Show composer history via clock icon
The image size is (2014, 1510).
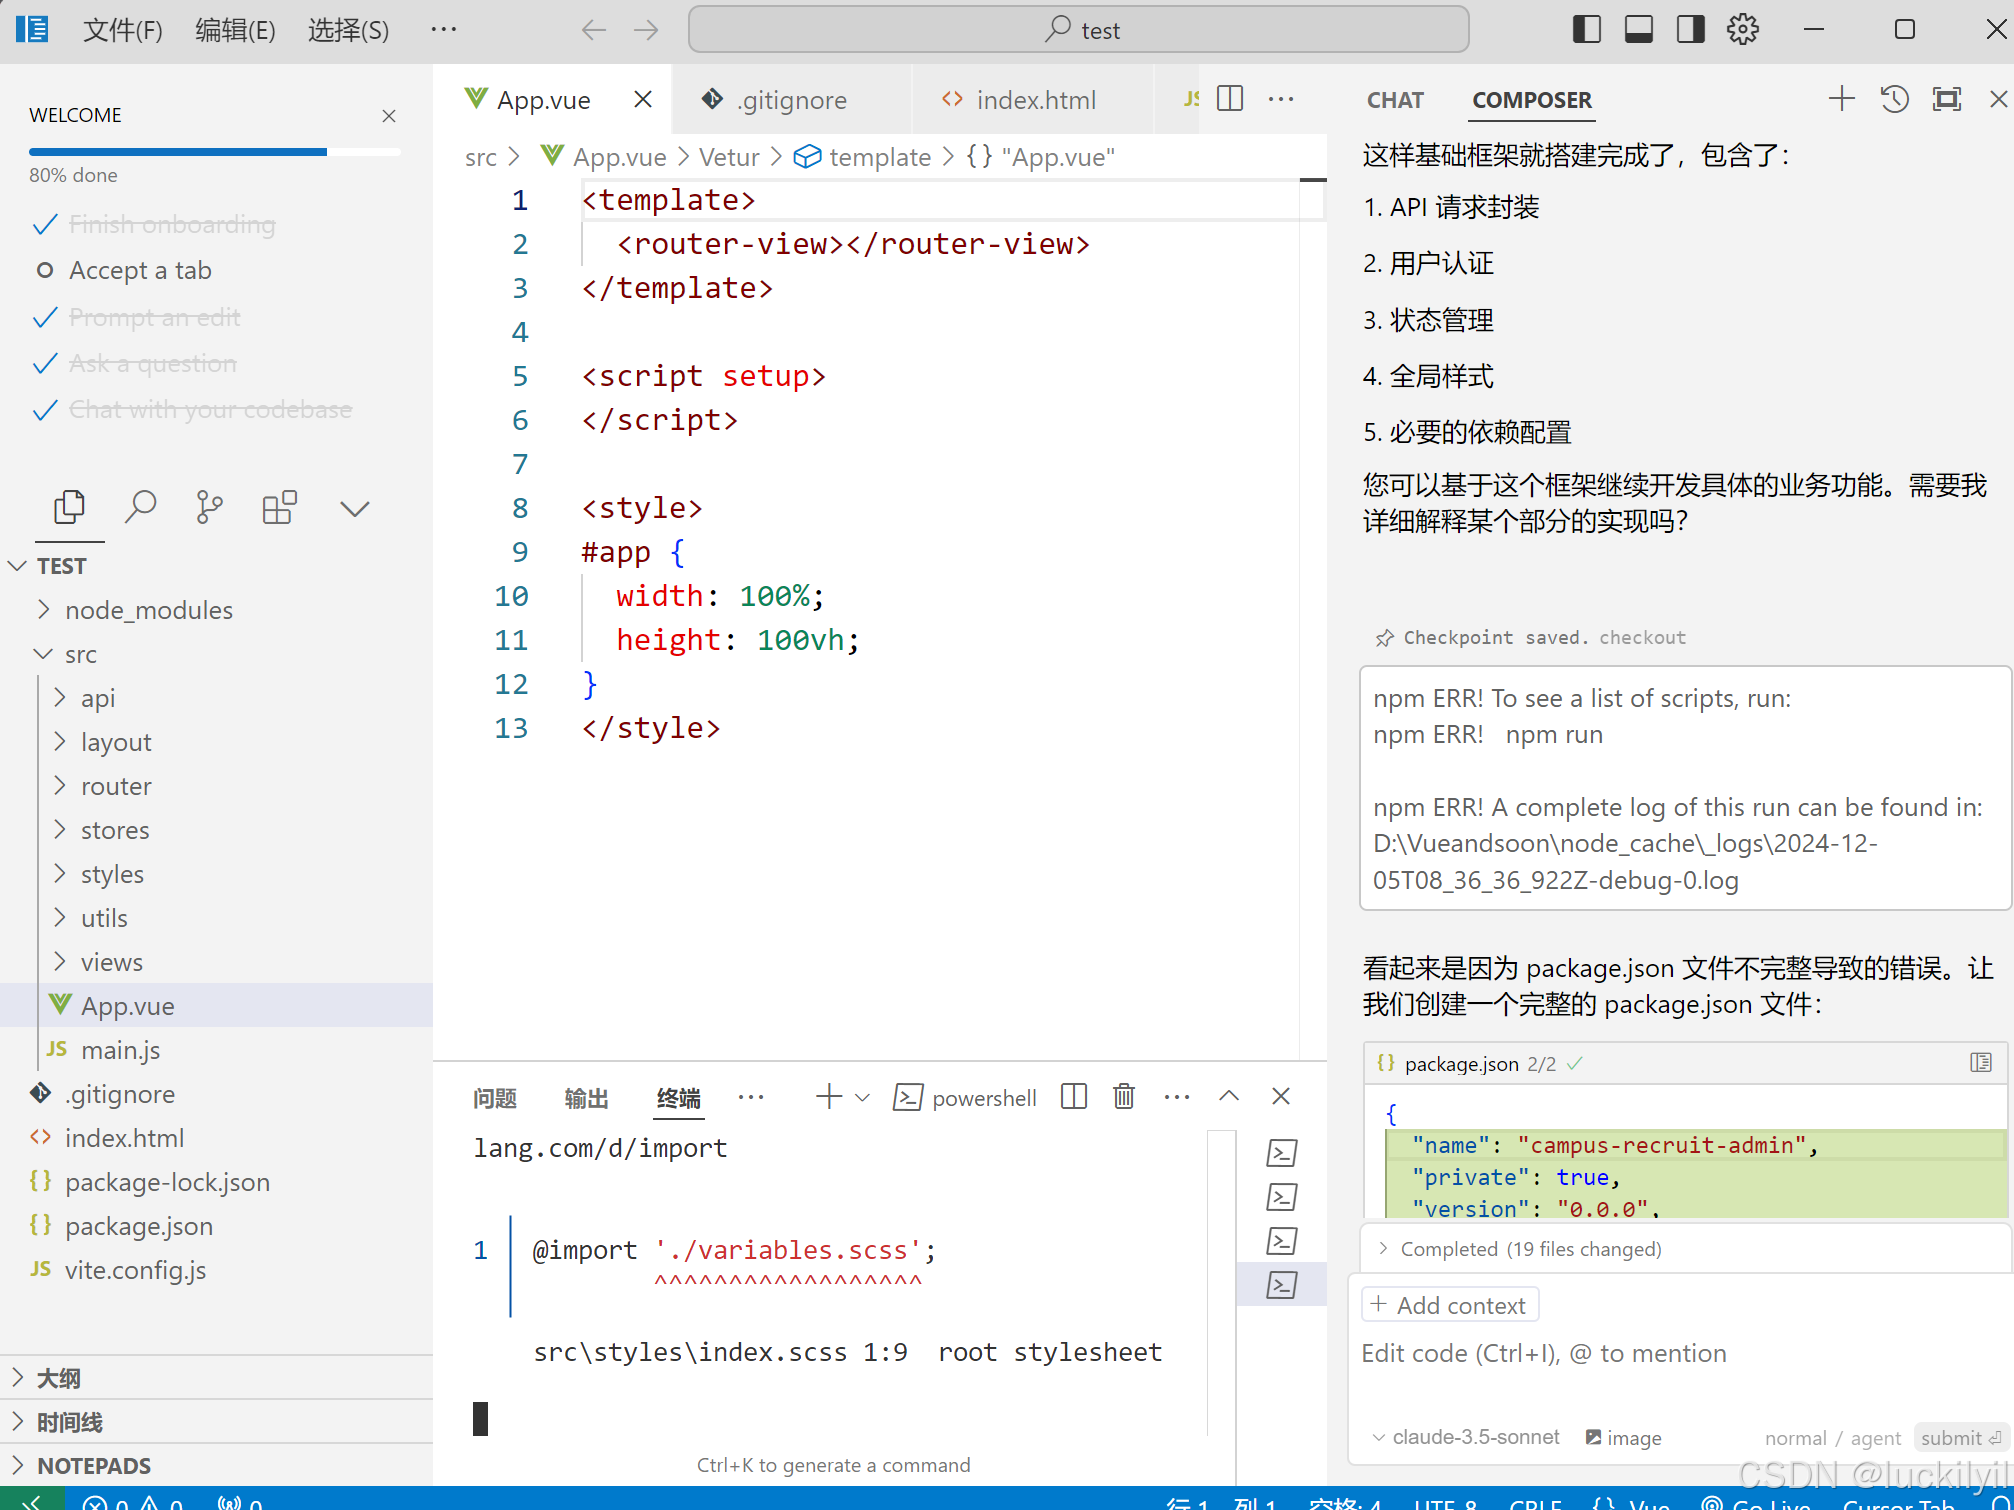point(1894,99)
